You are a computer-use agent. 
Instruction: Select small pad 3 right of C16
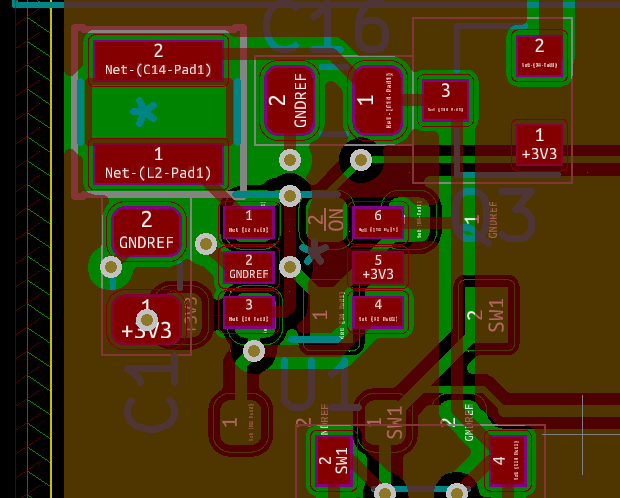[445, 100]
